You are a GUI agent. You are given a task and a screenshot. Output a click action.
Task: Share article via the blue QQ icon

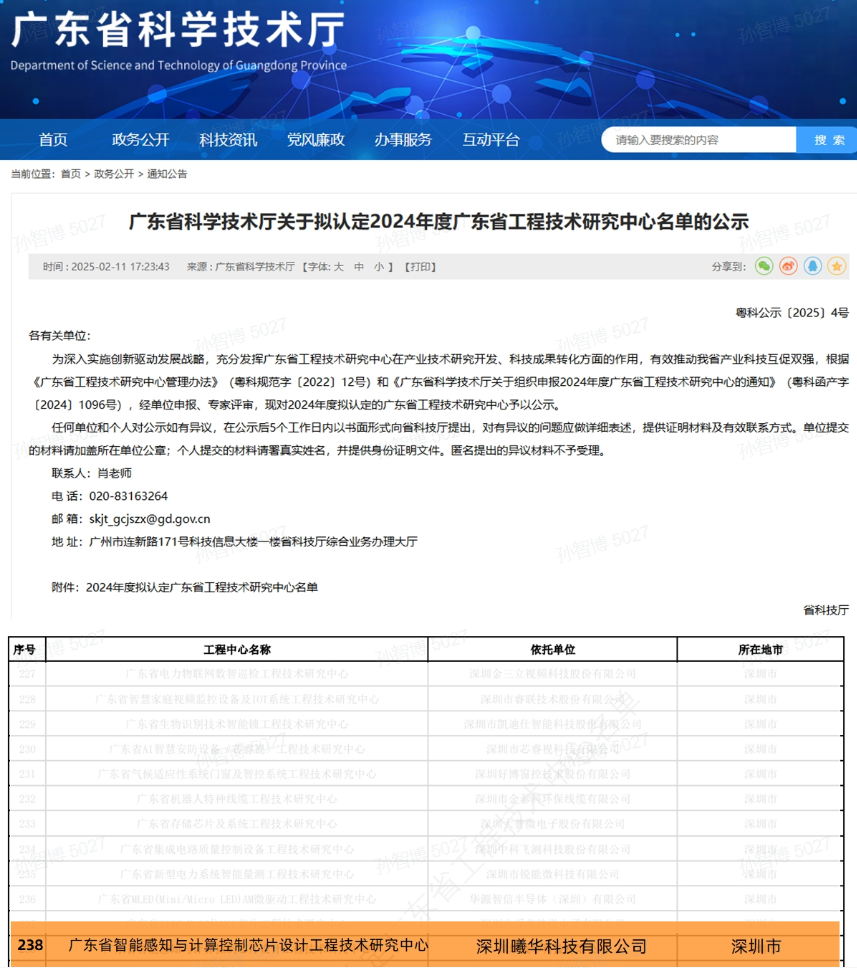coord(812,266)
